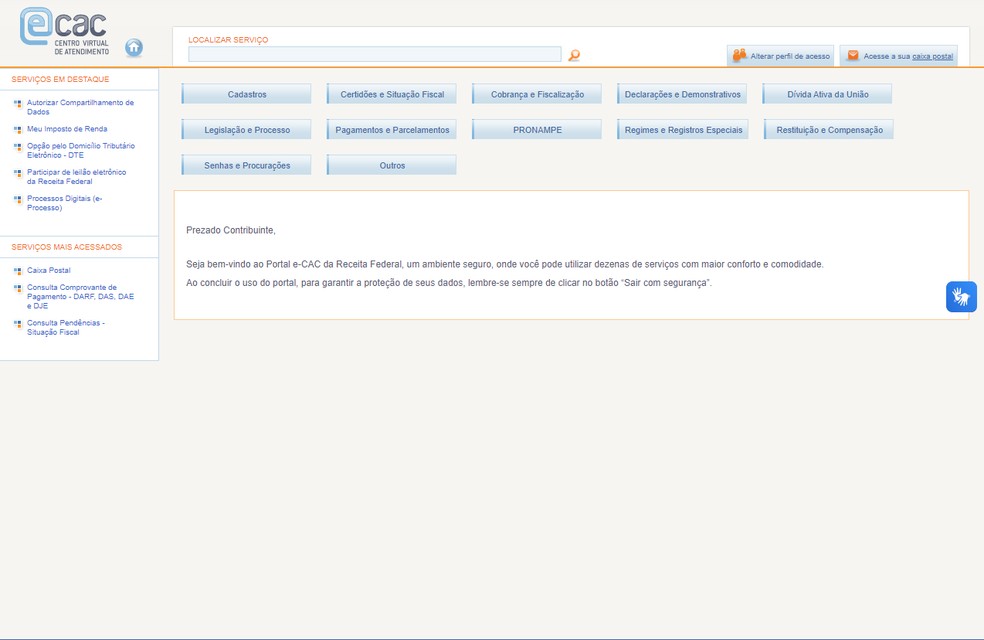Select Declarações e Demonstrativos category
Image resolution: width=984 pixels, height=640 pixels.
pos(682,94)
